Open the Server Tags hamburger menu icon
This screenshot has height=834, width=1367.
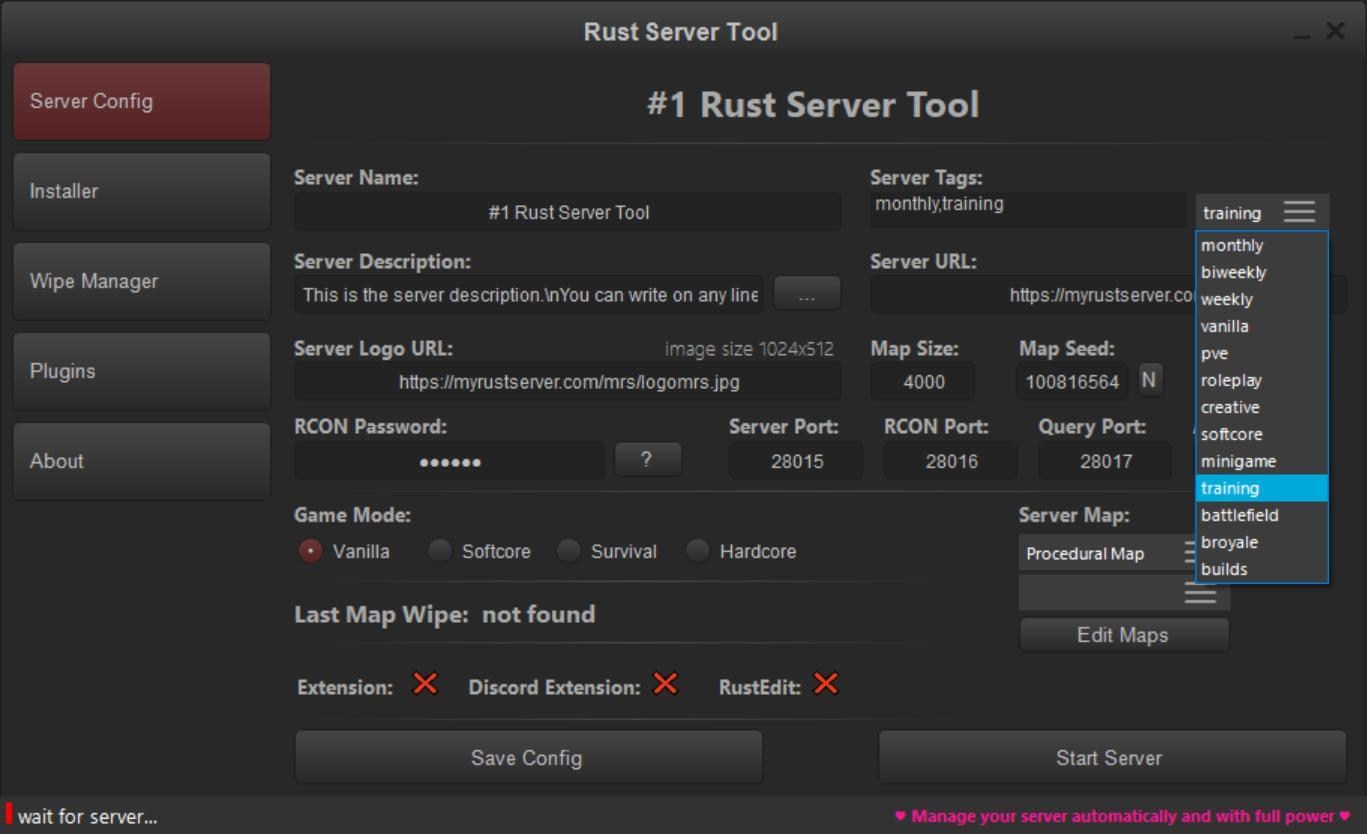point(1299,211)
